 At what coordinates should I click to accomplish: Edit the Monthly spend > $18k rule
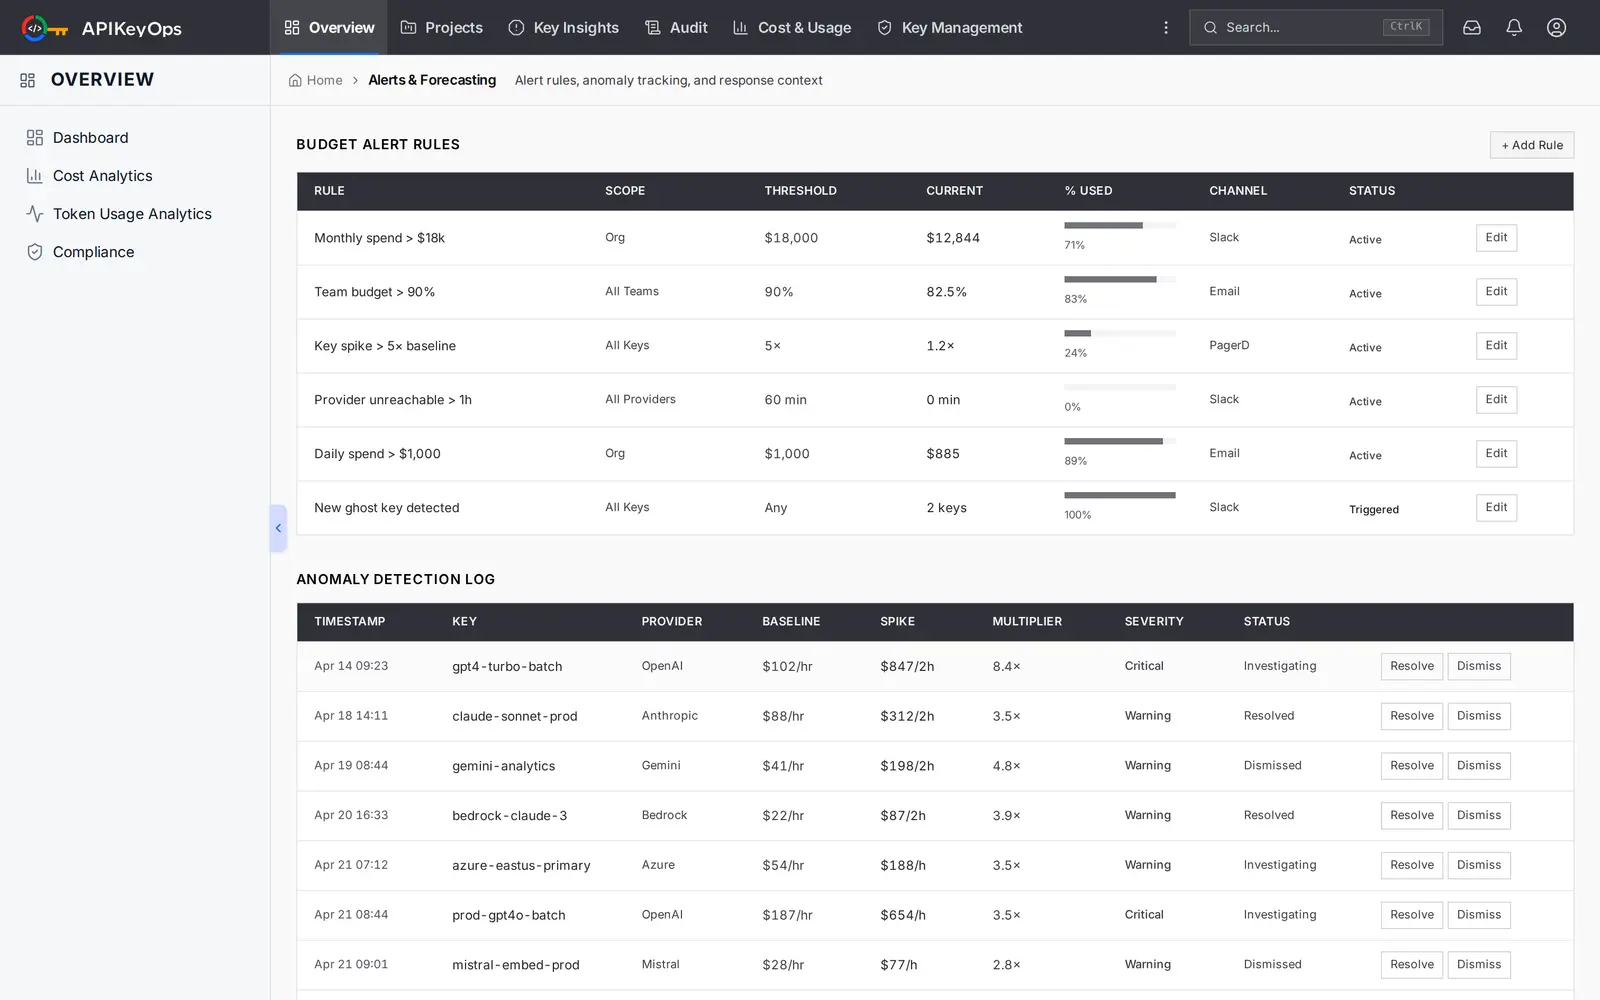click(x=1496, y=238)
